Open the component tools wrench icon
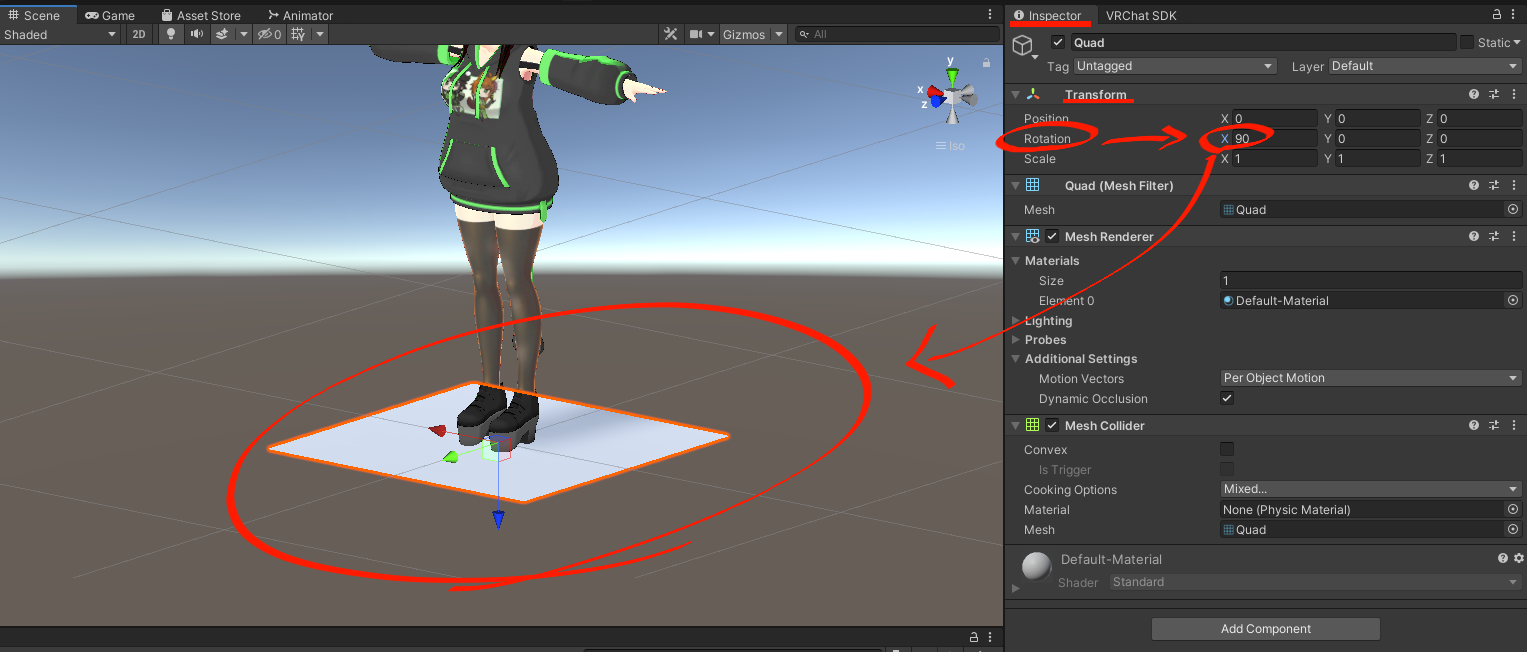Viewport: 1527px width, 652px height. click(x=670, y=34)
